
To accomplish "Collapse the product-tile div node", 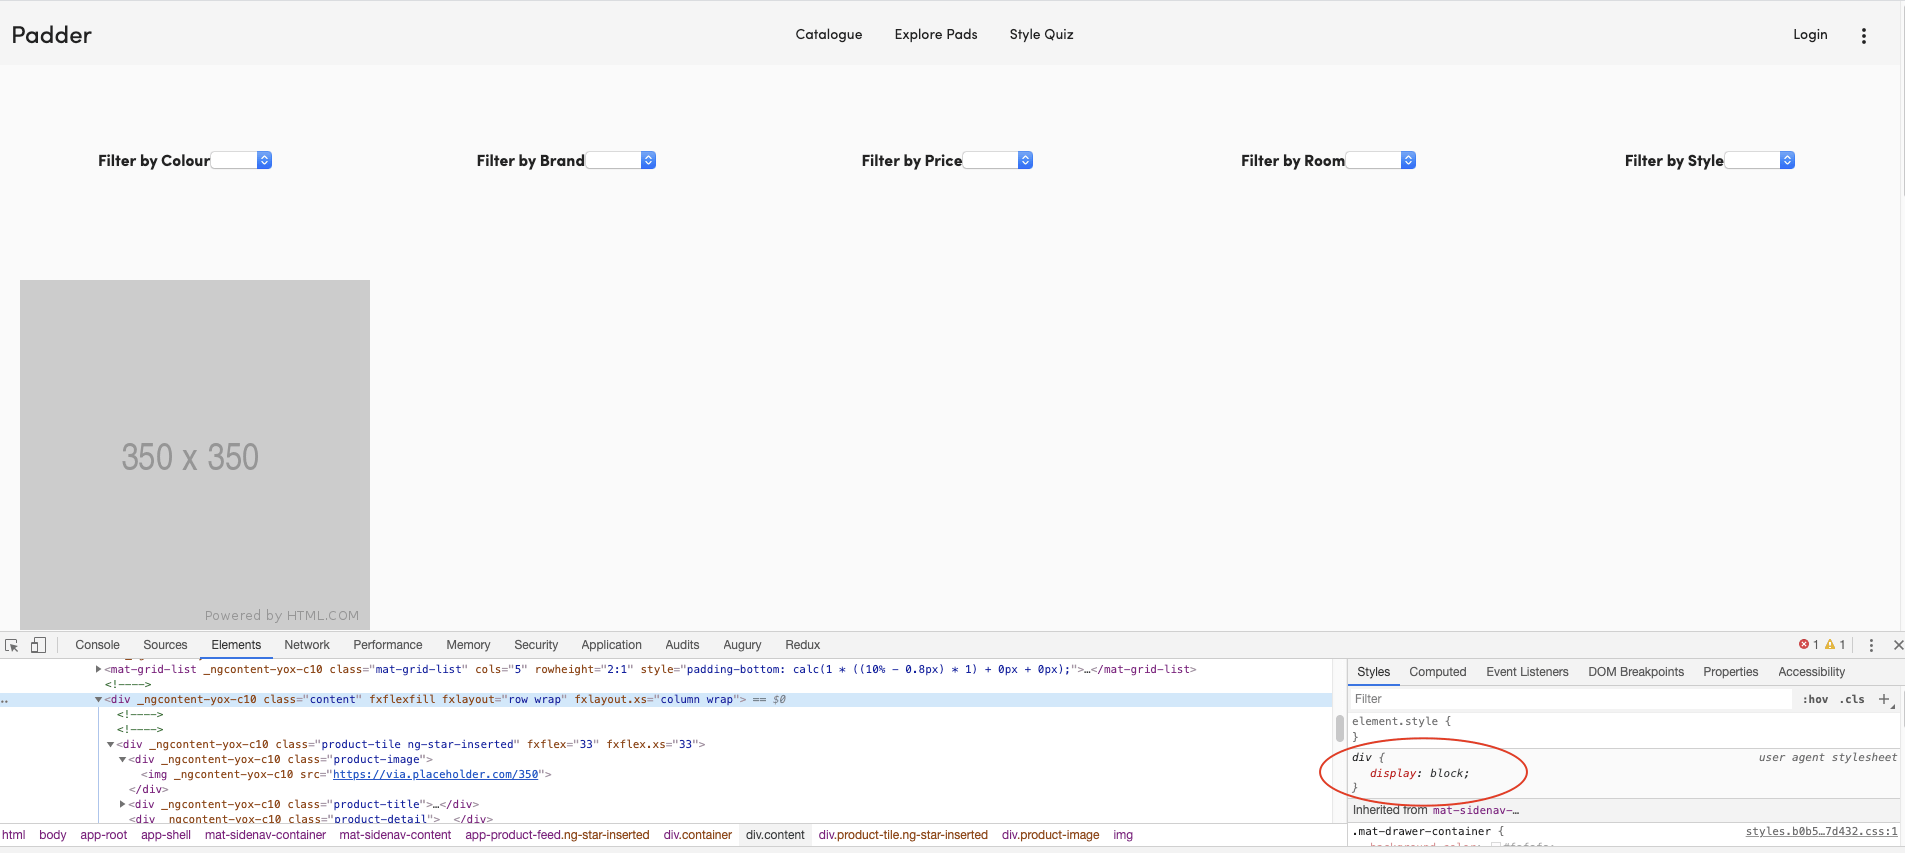I will [x=110, y=744].
